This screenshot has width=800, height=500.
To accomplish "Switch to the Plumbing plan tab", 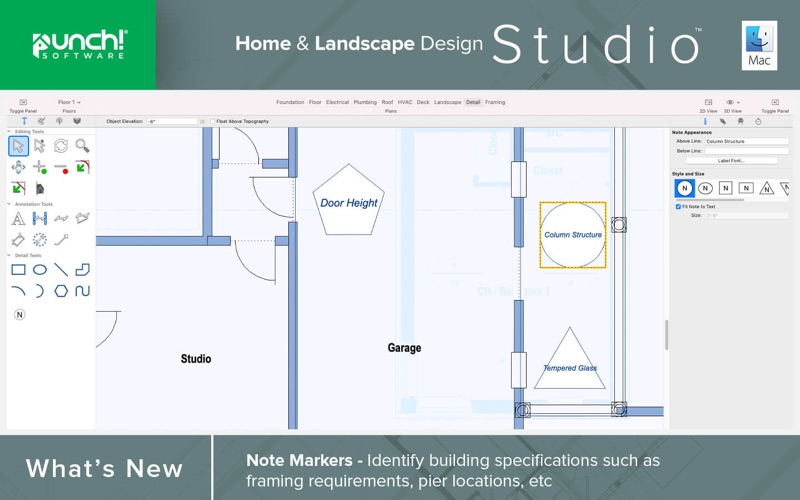I will 365,102.
